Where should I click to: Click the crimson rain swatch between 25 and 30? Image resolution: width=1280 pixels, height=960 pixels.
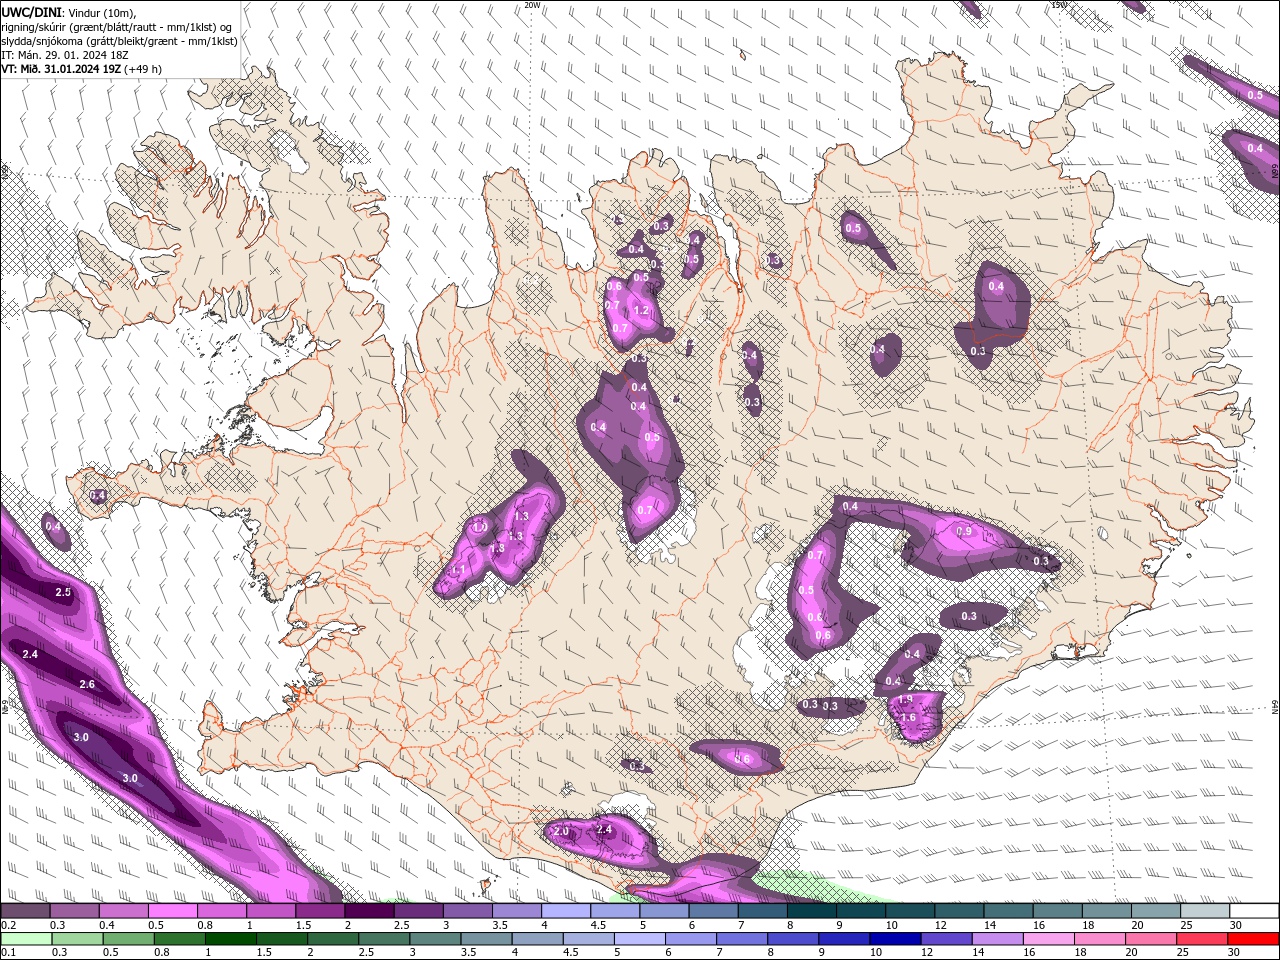pos(1205,939)
